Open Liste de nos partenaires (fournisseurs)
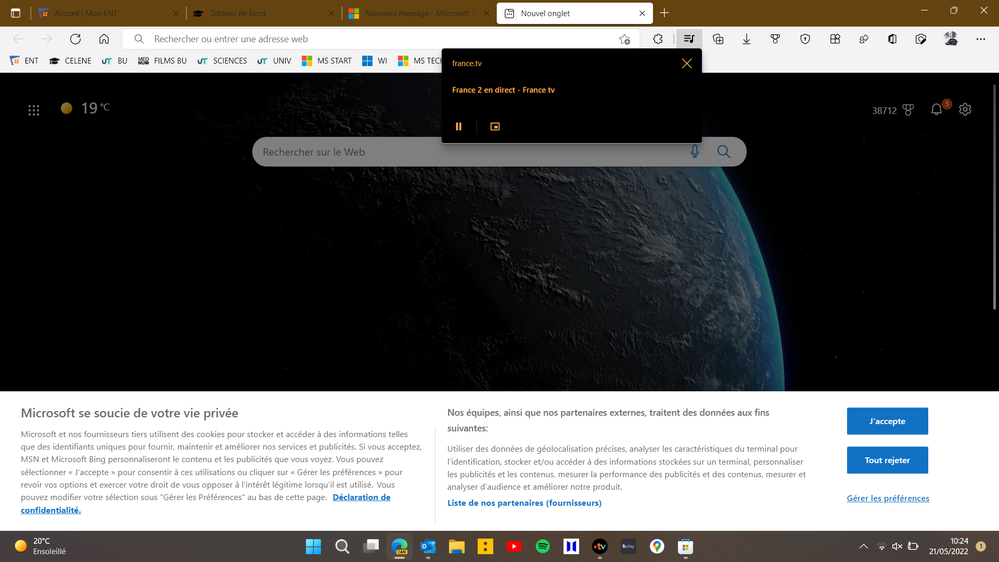 (524, 503)
